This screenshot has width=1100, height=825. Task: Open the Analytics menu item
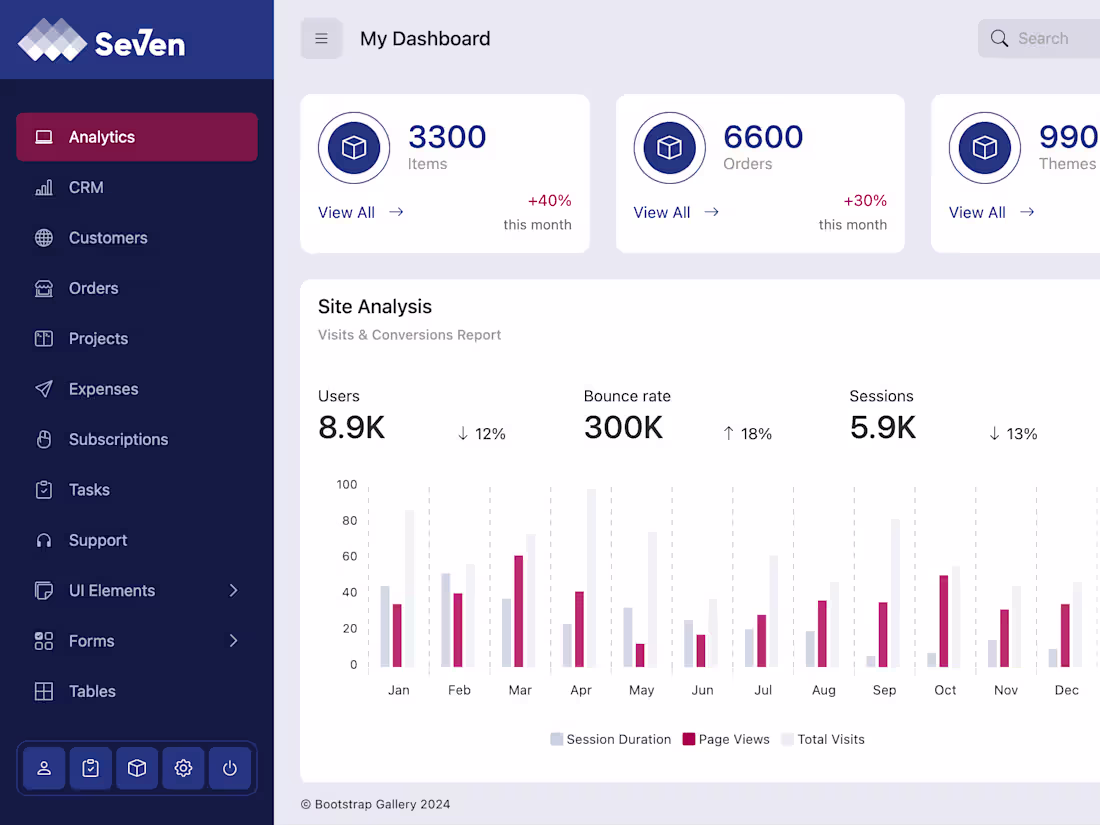tap(137, 137)
